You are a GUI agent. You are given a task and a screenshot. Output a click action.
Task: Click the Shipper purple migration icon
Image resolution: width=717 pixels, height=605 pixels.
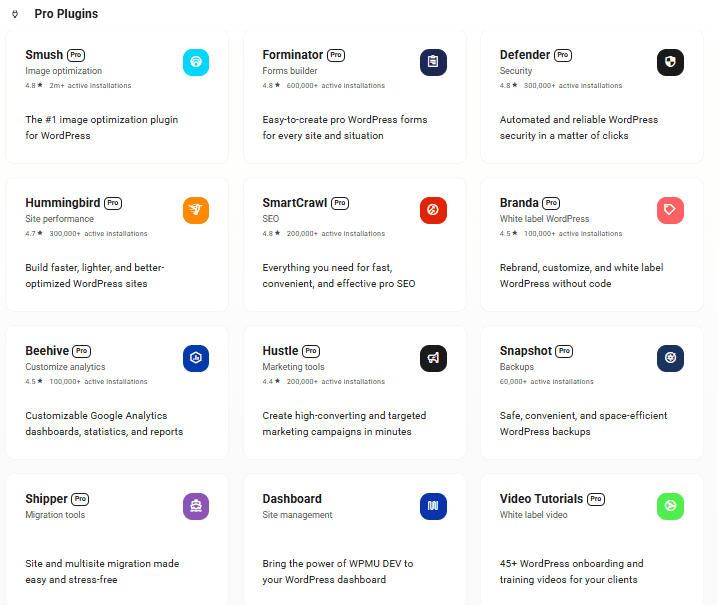coord(196,506)
